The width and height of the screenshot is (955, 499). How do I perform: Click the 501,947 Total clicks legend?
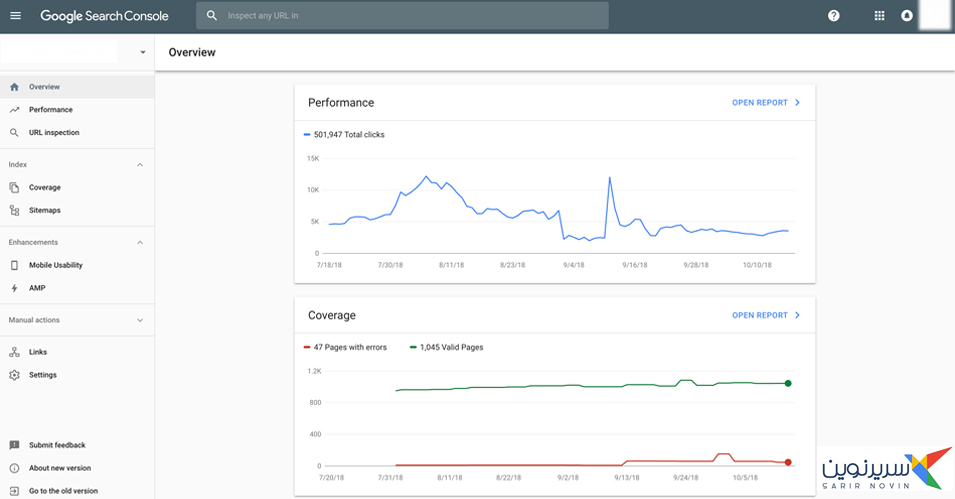coord(344,135)
